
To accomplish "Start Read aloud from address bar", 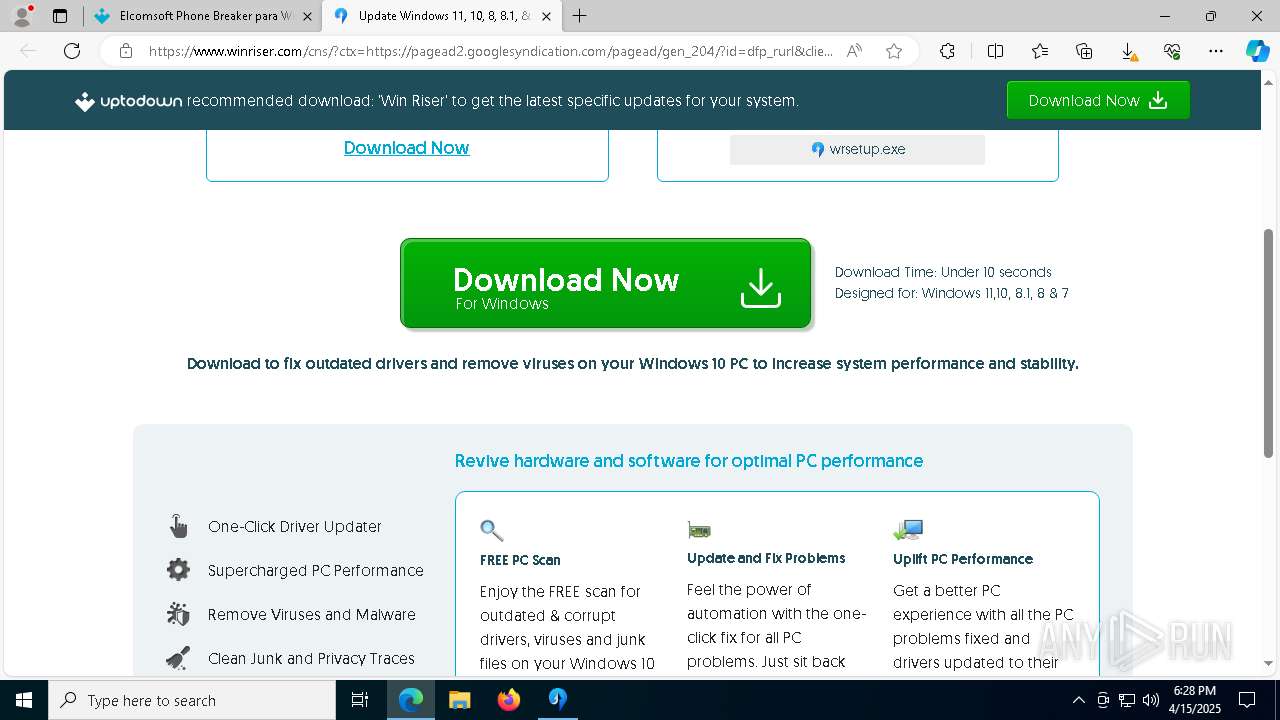I will tap(854, 51).
